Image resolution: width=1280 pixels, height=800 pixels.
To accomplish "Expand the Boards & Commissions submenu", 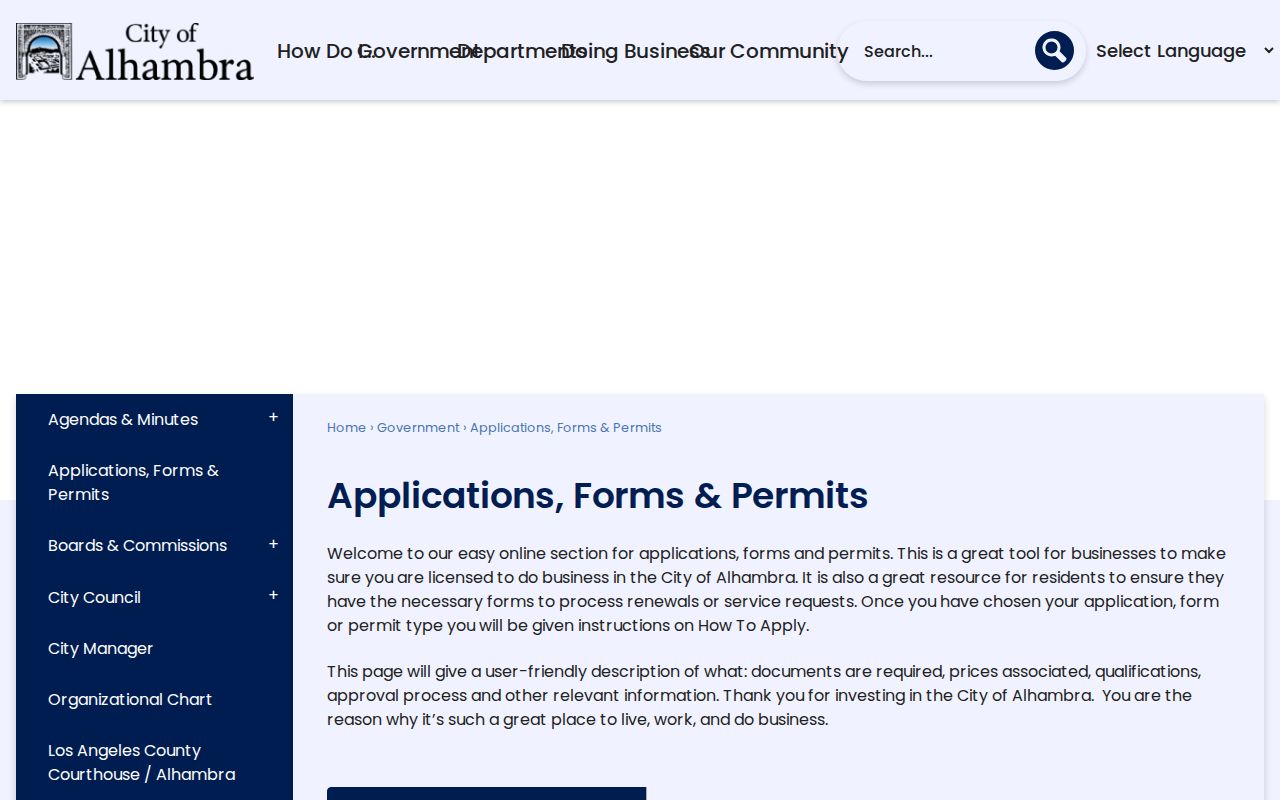I will pyautogui.click(x=273, y=544).
